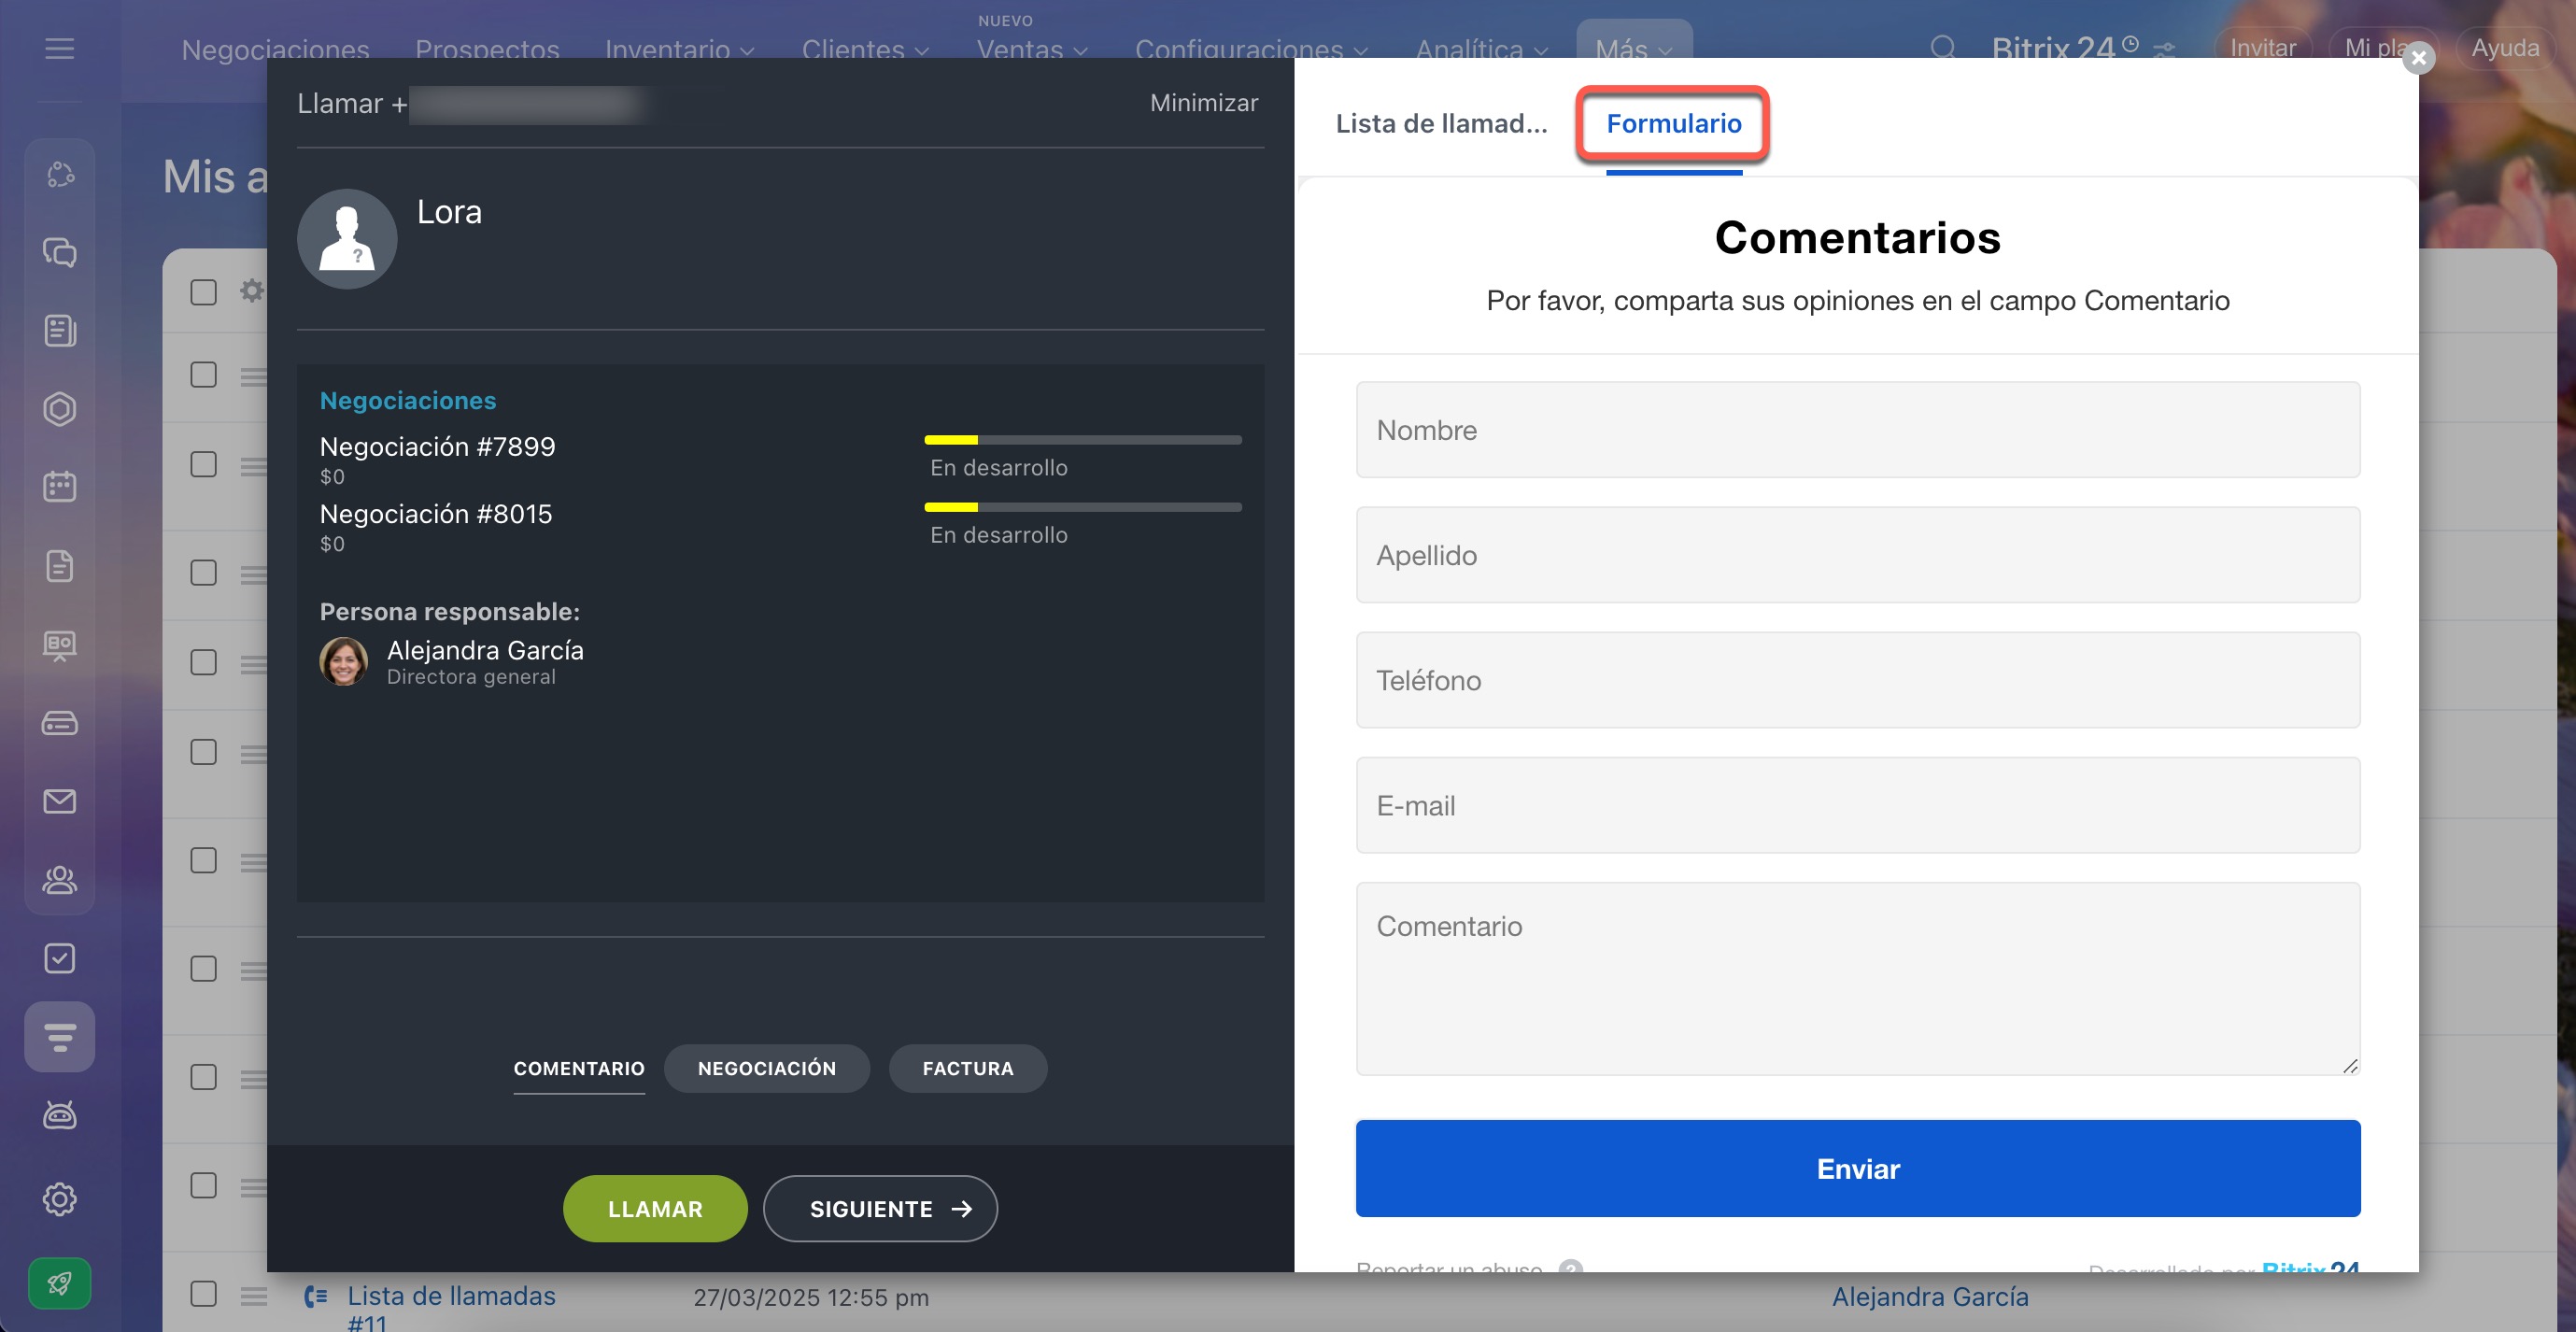The width and height of the screenshot is (2576, 1332).
Task: Open the Negociaciones menu item
Action: click(275, 49)
